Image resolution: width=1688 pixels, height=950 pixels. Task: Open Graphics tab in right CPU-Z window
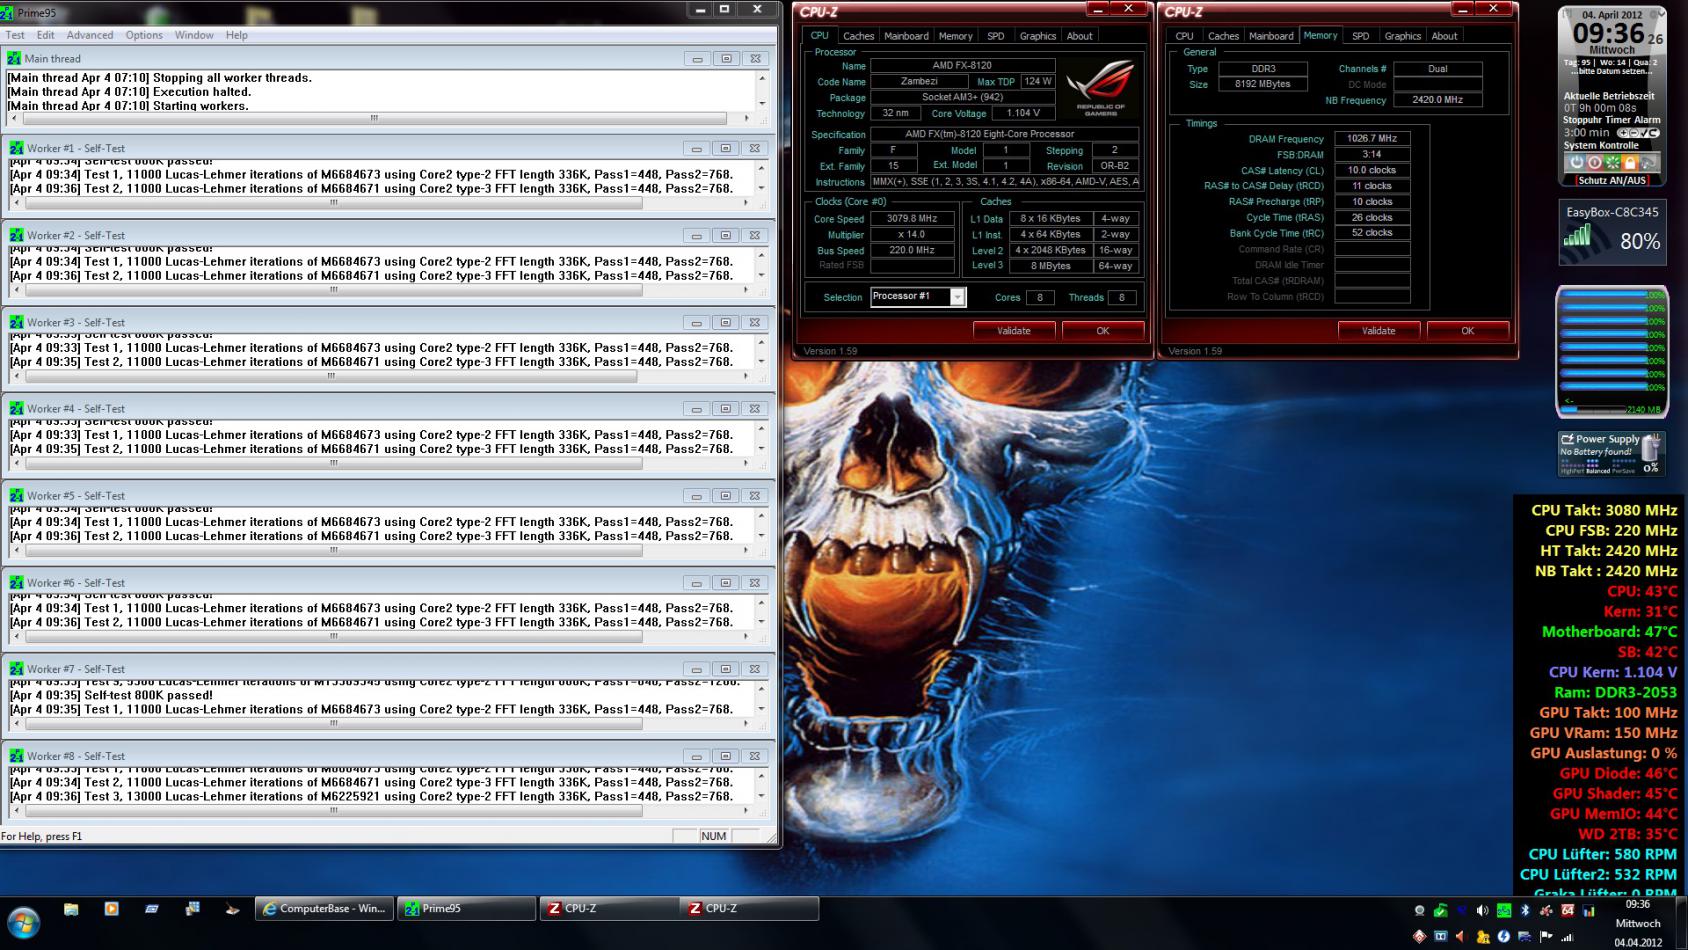click(x=1402, y=36)
